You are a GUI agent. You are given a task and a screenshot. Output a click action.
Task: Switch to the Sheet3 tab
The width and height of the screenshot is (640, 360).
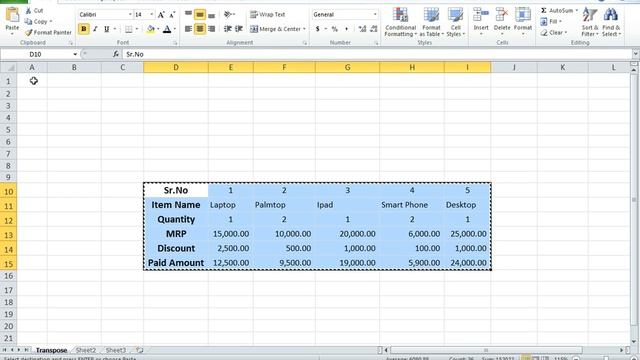coord(116,350)
